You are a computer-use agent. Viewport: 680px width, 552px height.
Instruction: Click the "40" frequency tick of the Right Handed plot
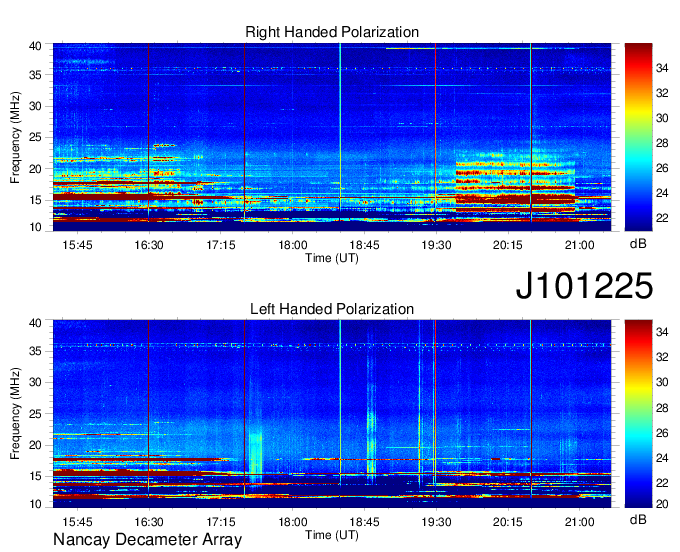35,46
